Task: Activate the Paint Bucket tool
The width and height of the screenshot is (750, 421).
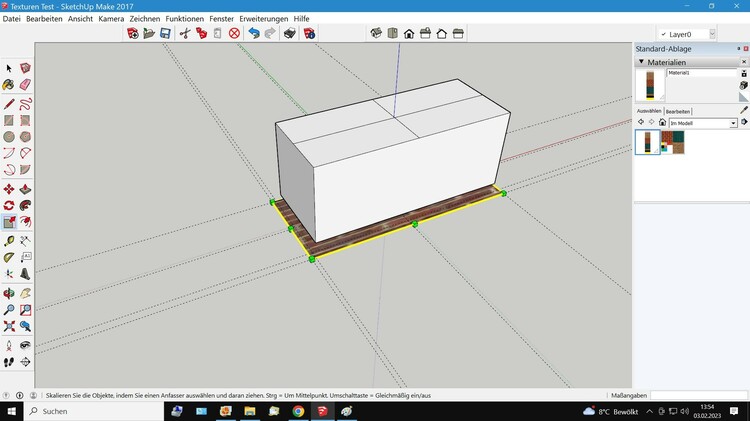Action: (x=9, y=85)
